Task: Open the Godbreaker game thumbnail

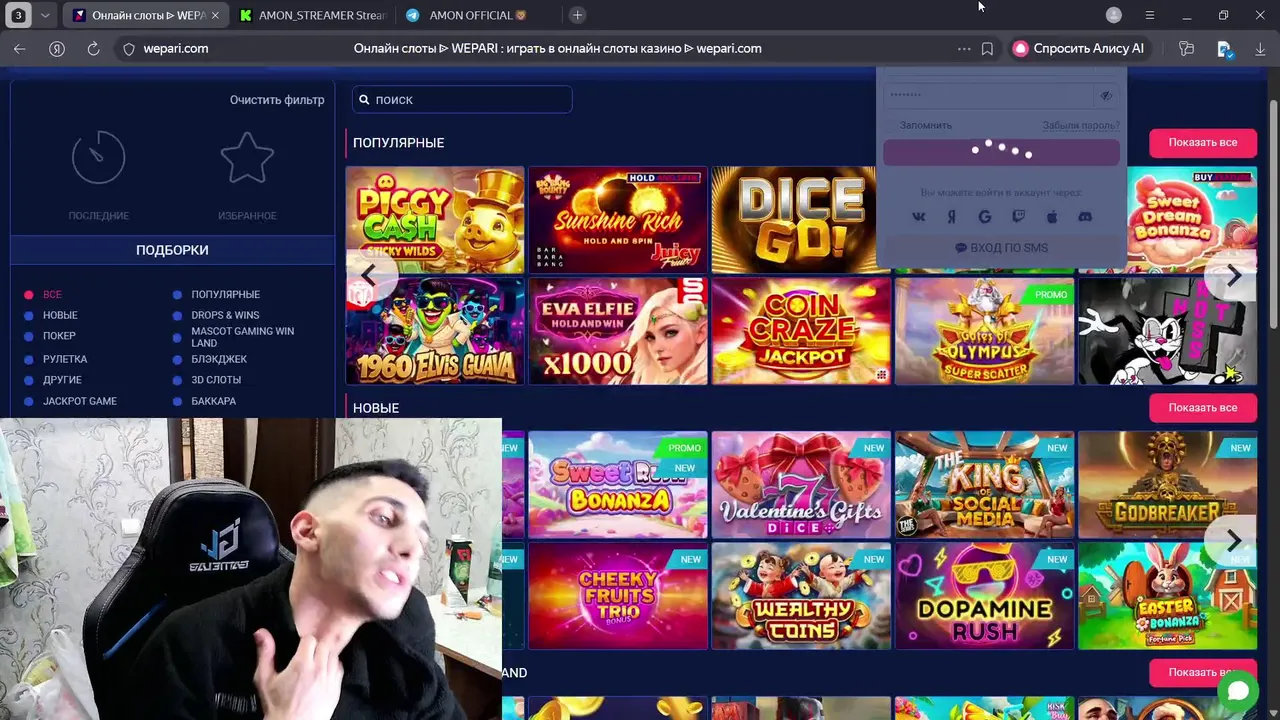Action: click(x=1168, y=485)
